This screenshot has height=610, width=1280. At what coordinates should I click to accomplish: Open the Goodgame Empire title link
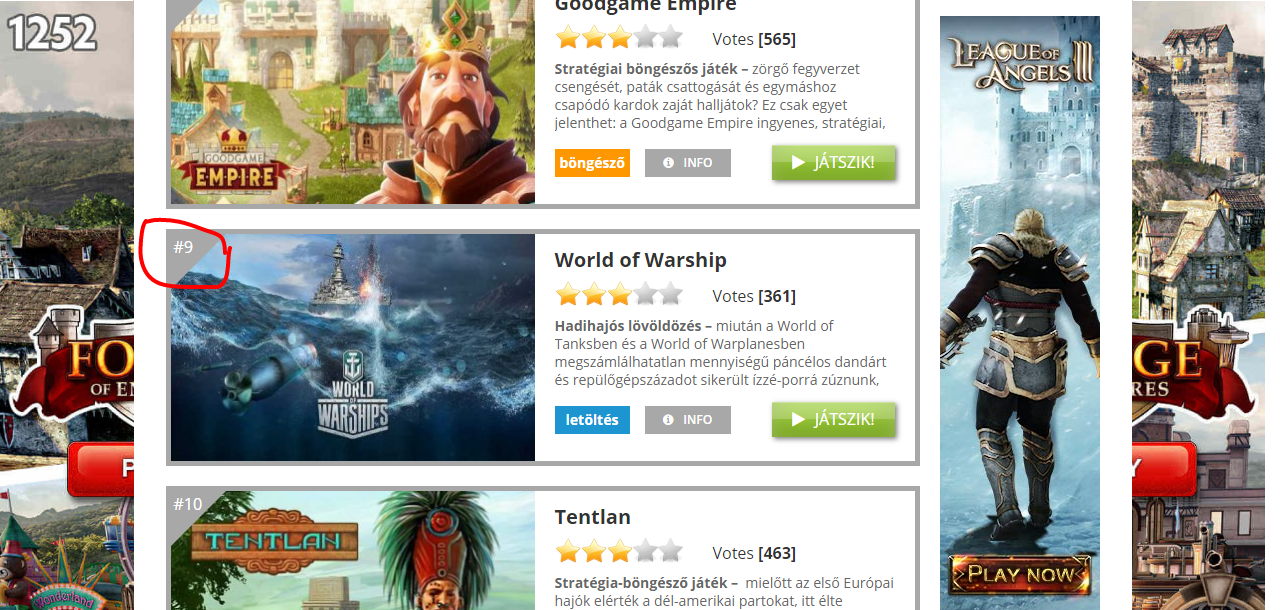click(645, 6)
